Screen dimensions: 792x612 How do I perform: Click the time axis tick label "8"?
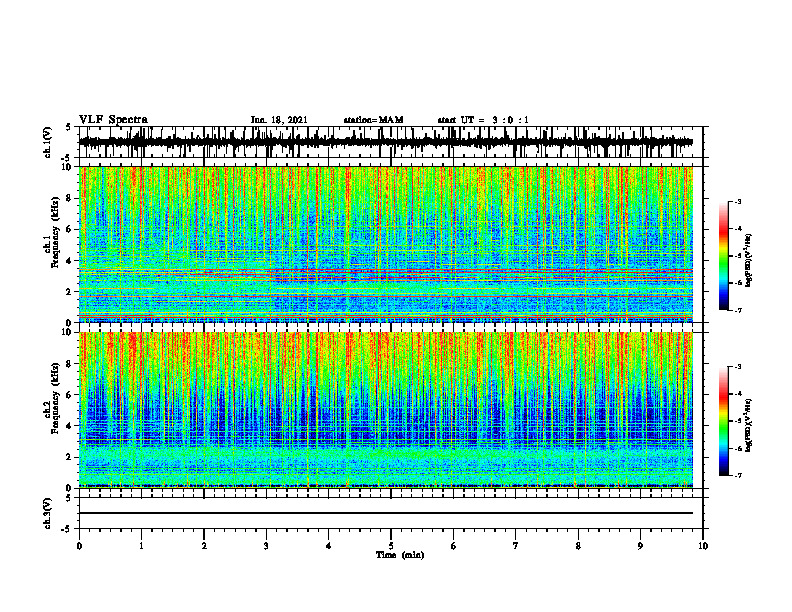click(578, 546)
